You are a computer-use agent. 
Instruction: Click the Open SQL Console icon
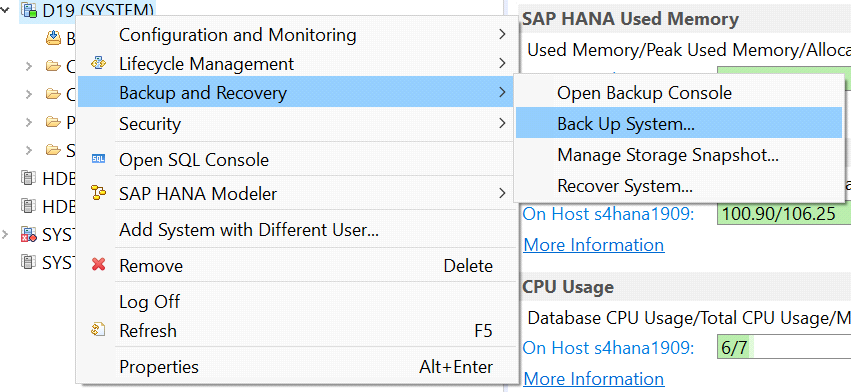[98, 160]
